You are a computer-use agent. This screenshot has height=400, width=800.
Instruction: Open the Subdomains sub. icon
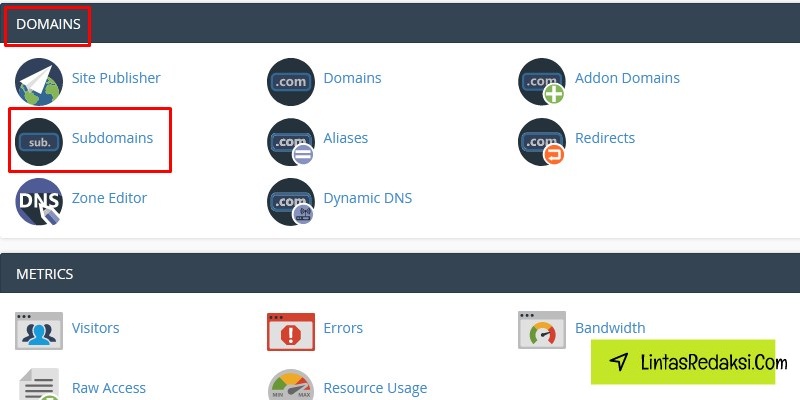[39, 142]
